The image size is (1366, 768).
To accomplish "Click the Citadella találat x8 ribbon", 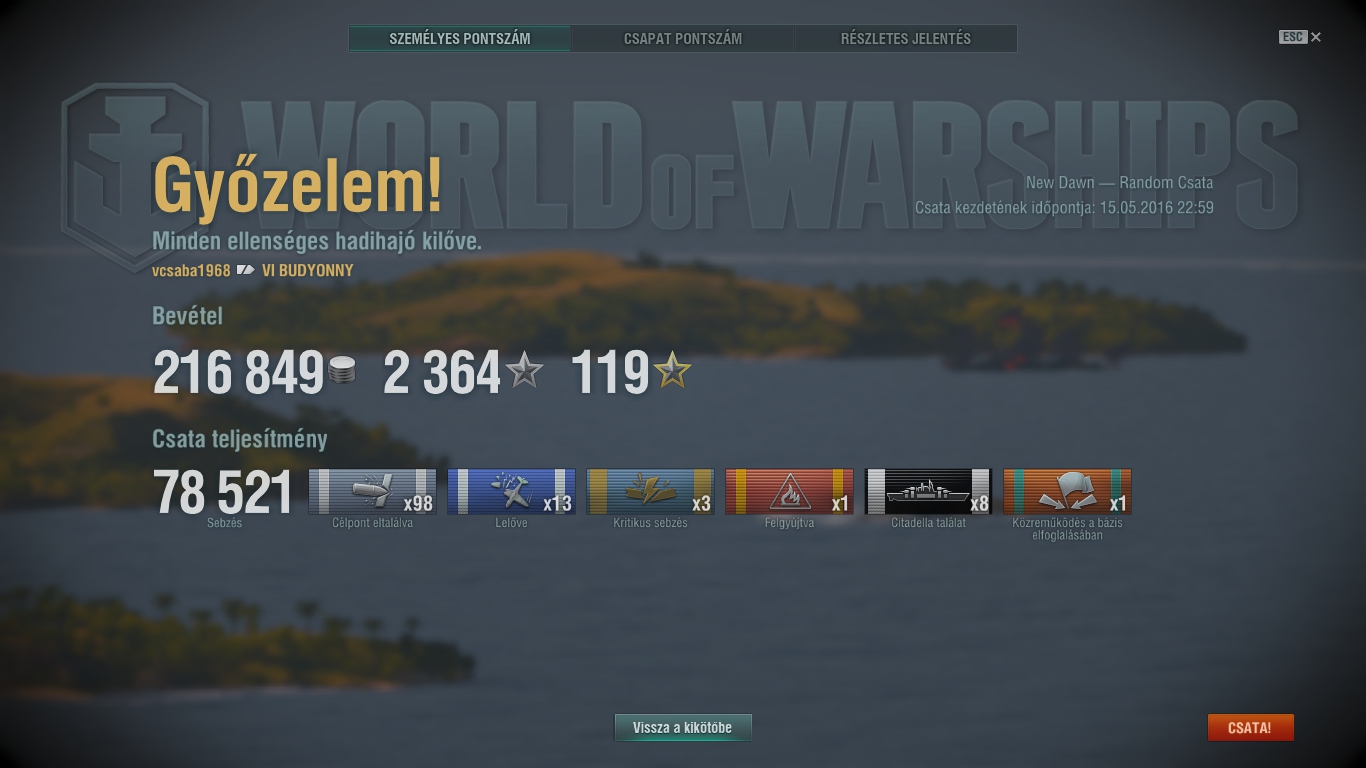I will point(928,491).
